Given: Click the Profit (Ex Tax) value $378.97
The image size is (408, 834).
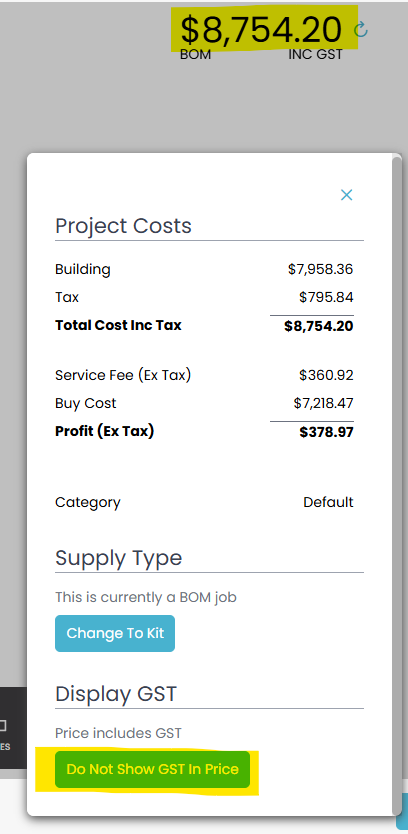Looking at the screenshot, I should 327,431.
